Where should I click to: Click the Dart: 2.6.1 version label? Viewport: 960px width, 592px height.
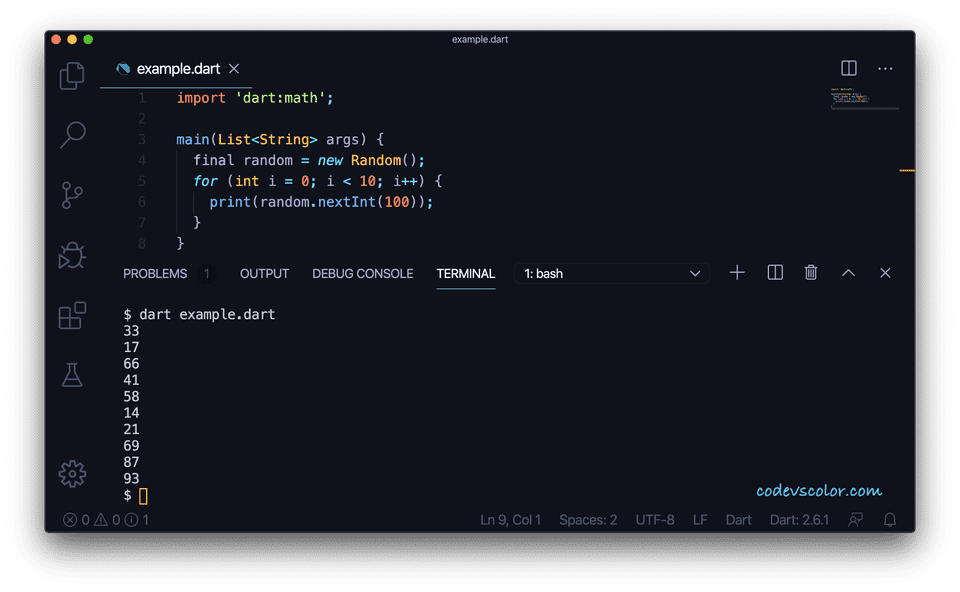799,519
